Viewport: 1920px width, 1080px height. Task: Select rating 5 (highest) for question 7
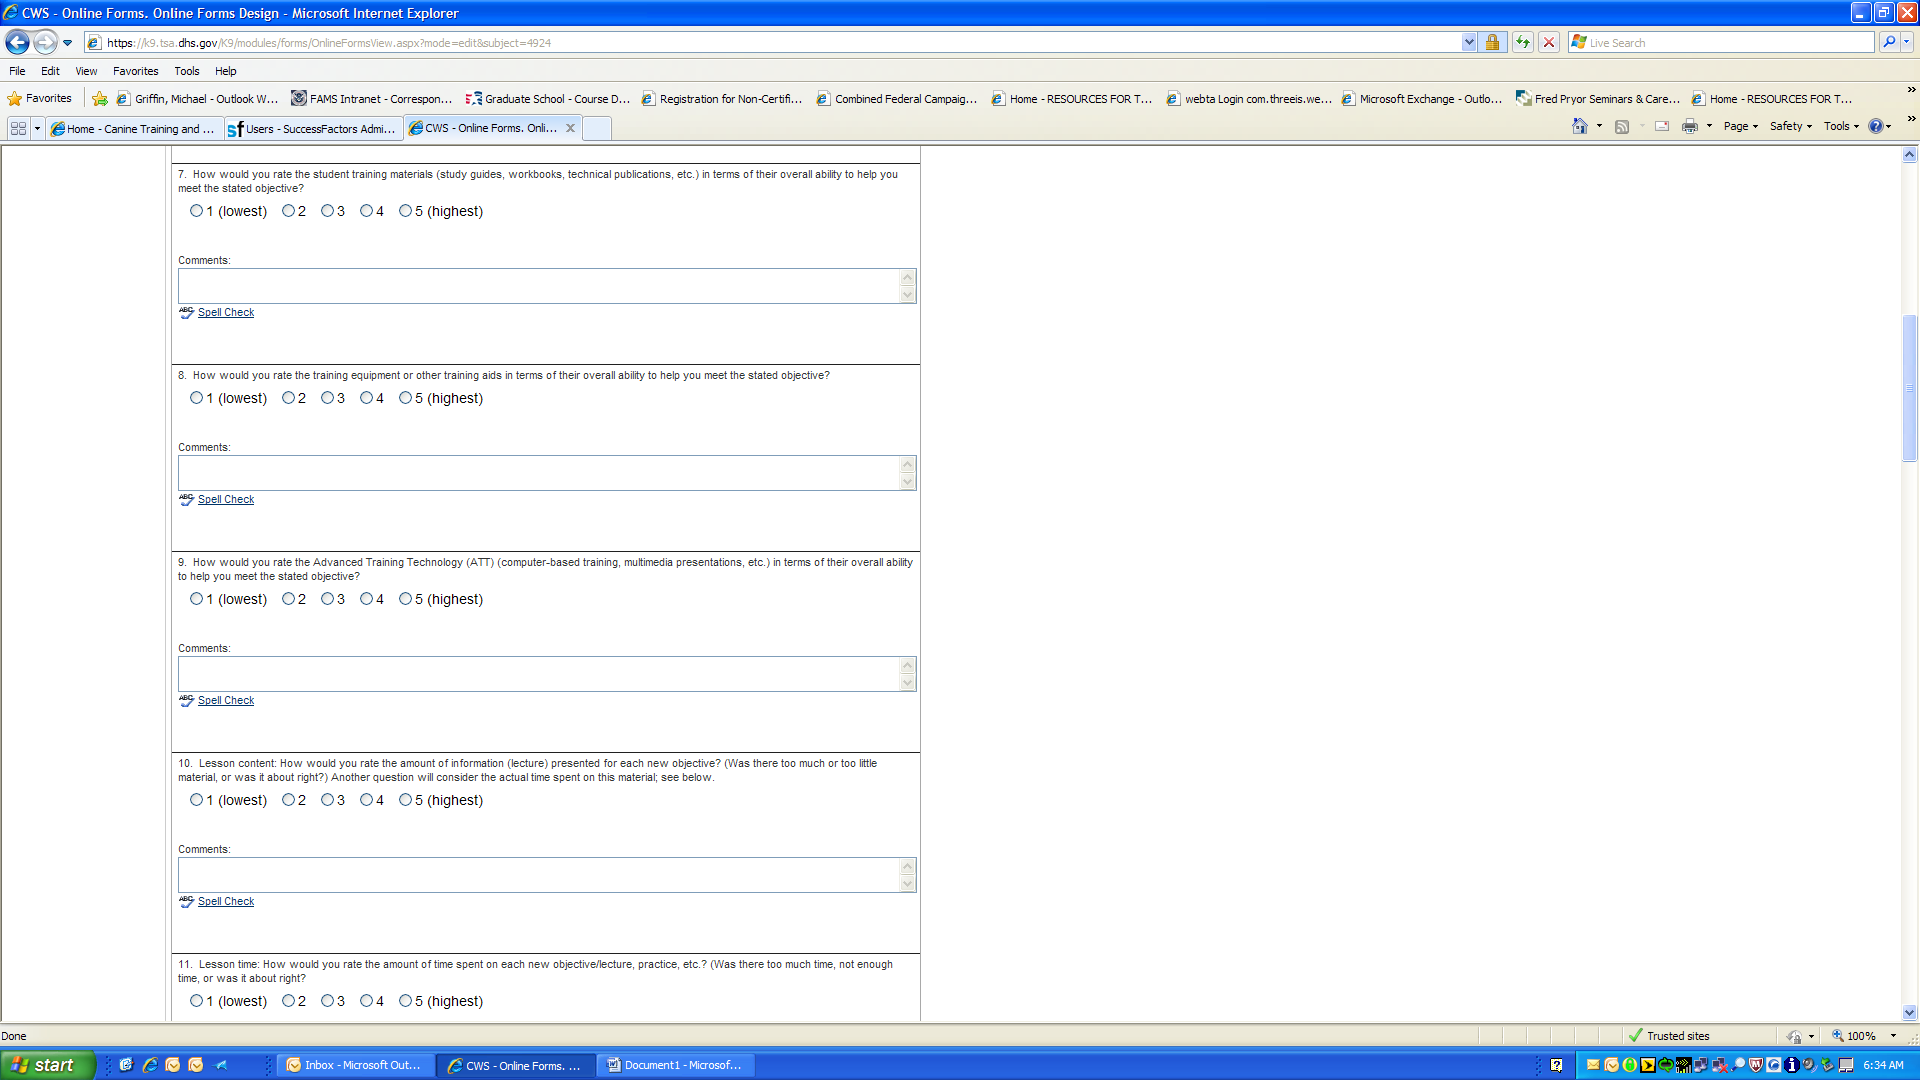tap(405, 211)
